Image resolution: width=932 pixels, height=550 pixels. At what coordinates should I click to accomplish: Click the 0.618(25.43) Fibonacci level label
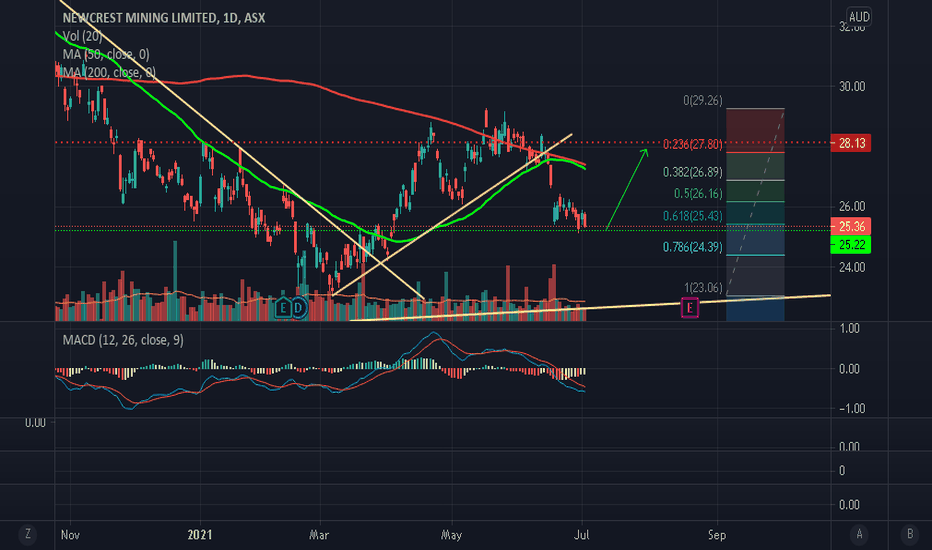tap(692, 216)
